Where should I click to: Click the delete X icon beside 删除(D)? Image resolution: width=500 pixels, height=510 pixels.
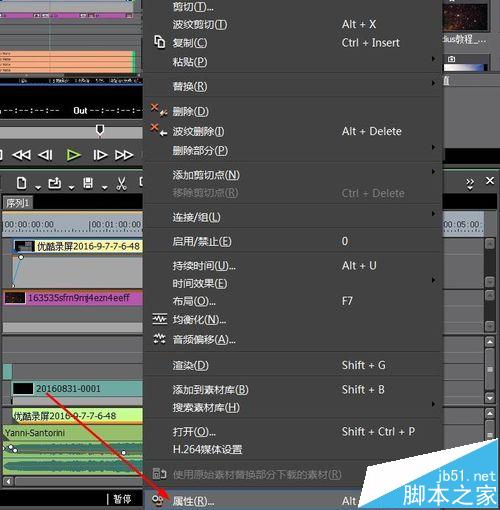click(159, 111)
